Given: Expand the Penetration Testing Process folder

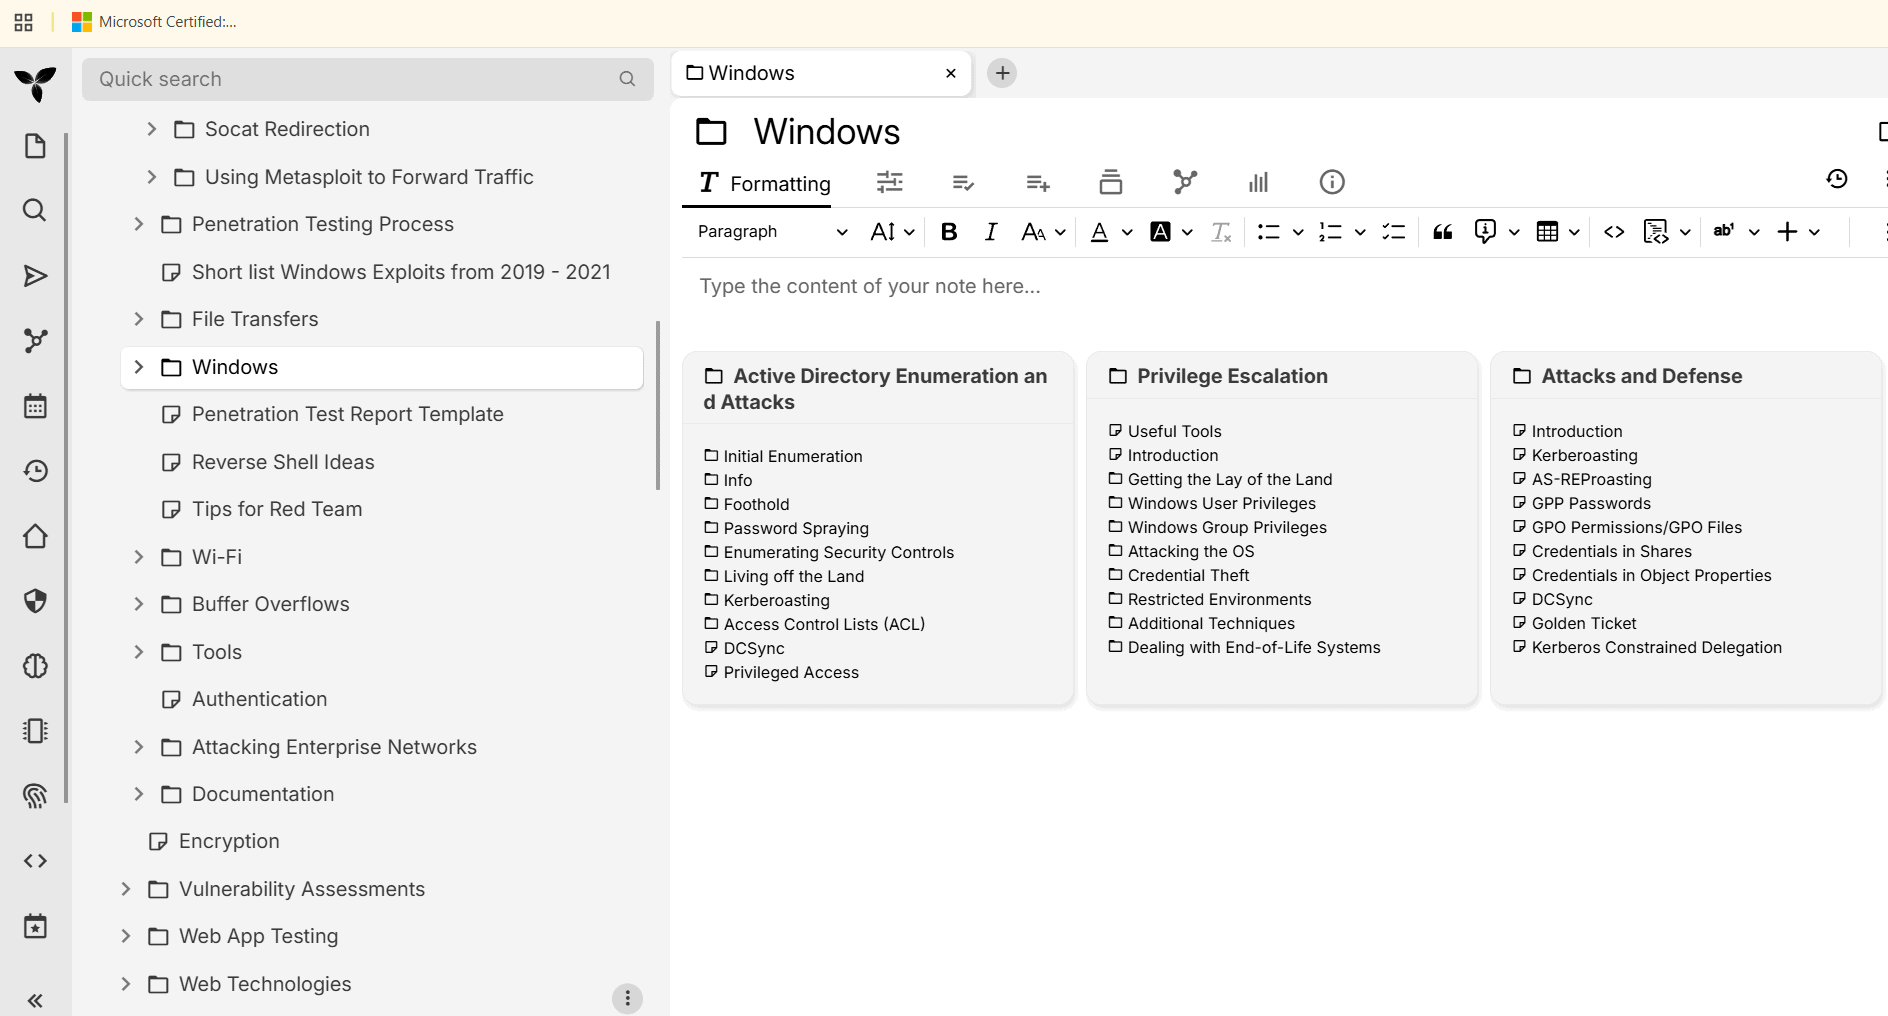Looking at the screenshot, I should [139, 224].
